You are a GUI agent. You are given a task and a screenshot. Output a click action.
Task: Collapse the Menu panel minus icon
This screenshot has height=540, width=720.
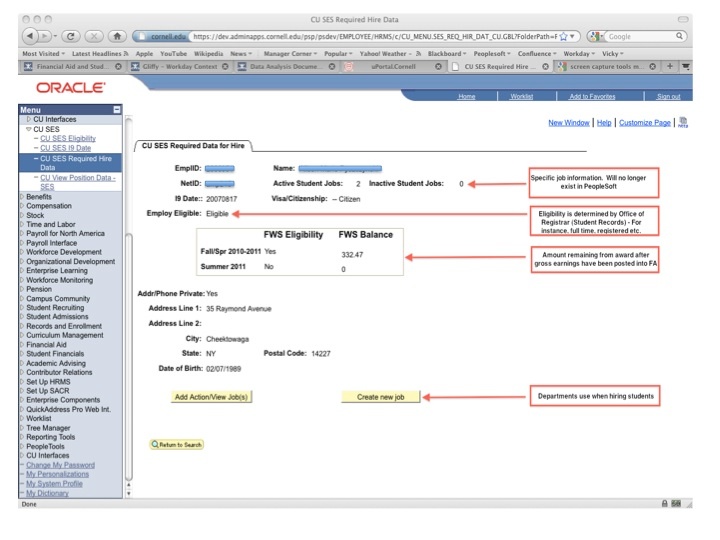[x=117, y=109]
